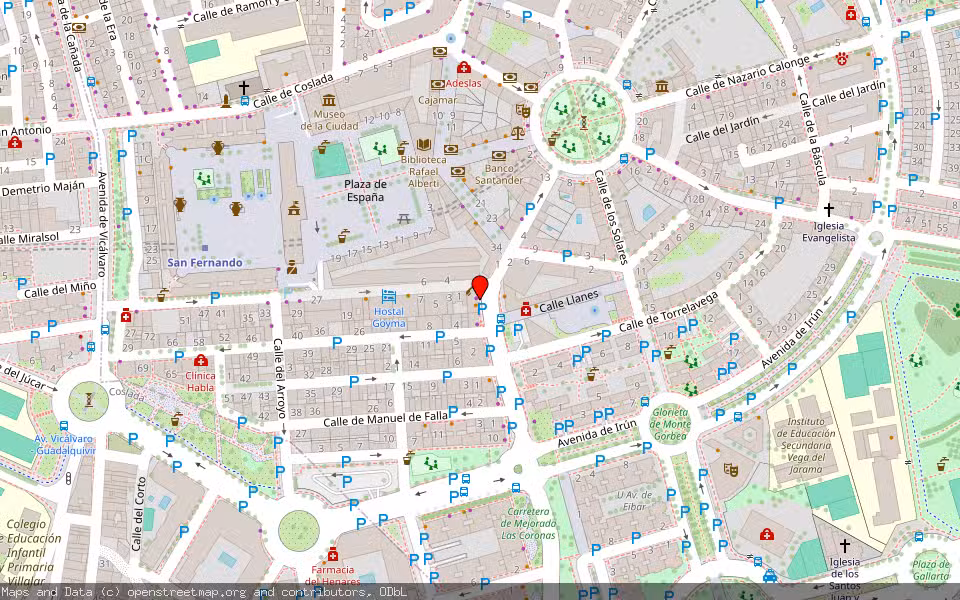This screenshot has width=960, height=600.
Task: Click the theatre masks icon near Glorieta de Monte Gorbea
Action: click(730, 470)
